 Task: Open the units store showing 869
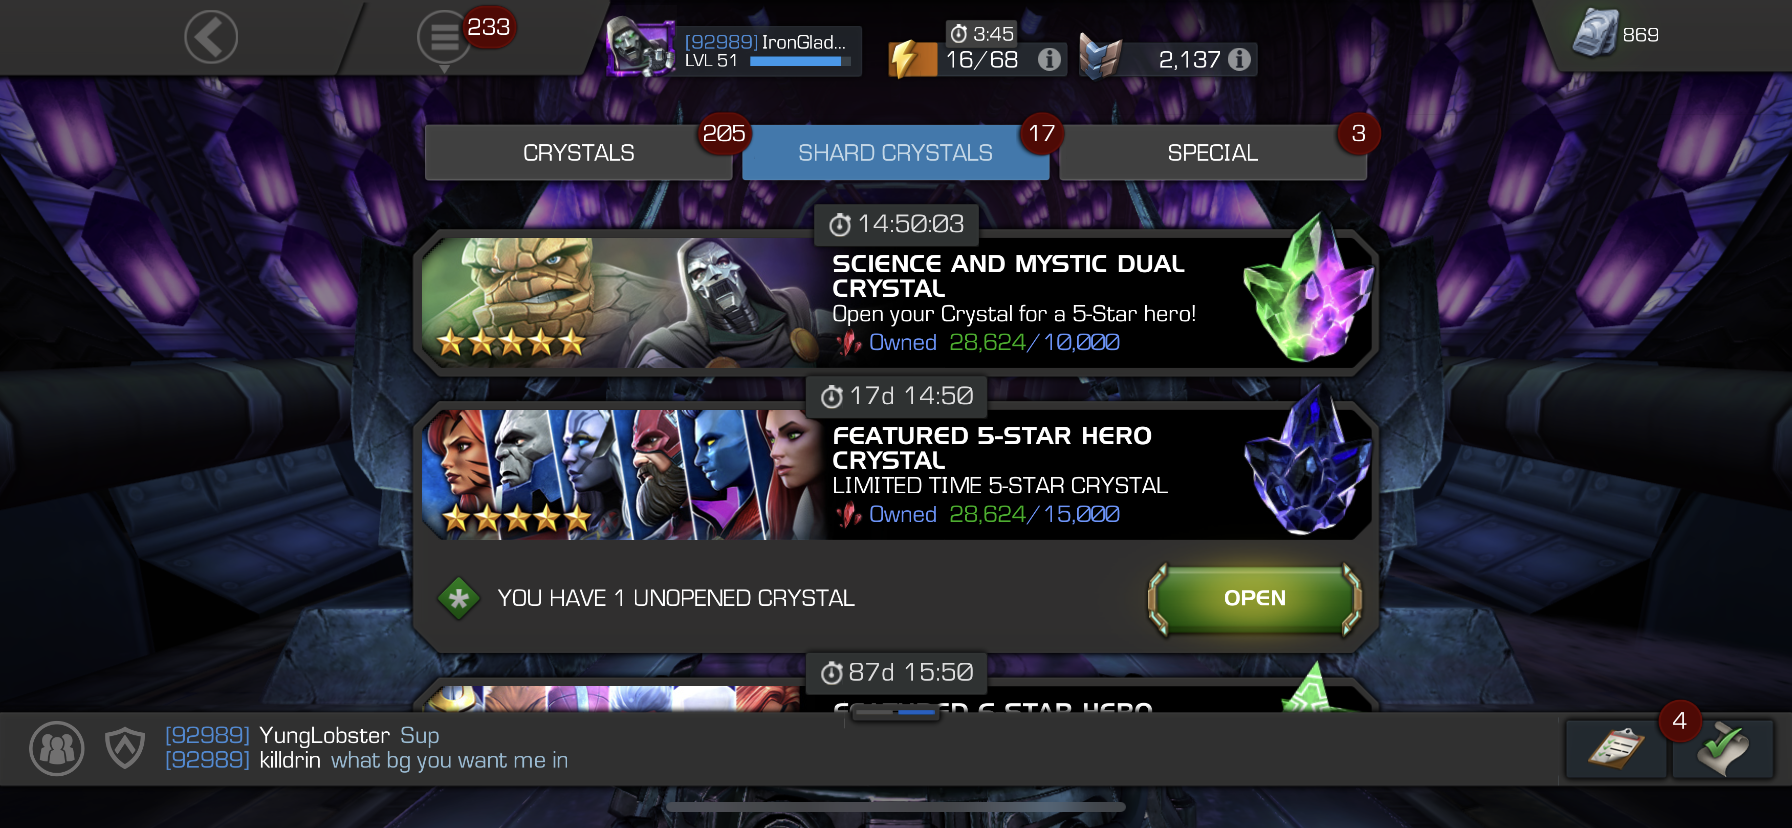tap(1614, 34)
